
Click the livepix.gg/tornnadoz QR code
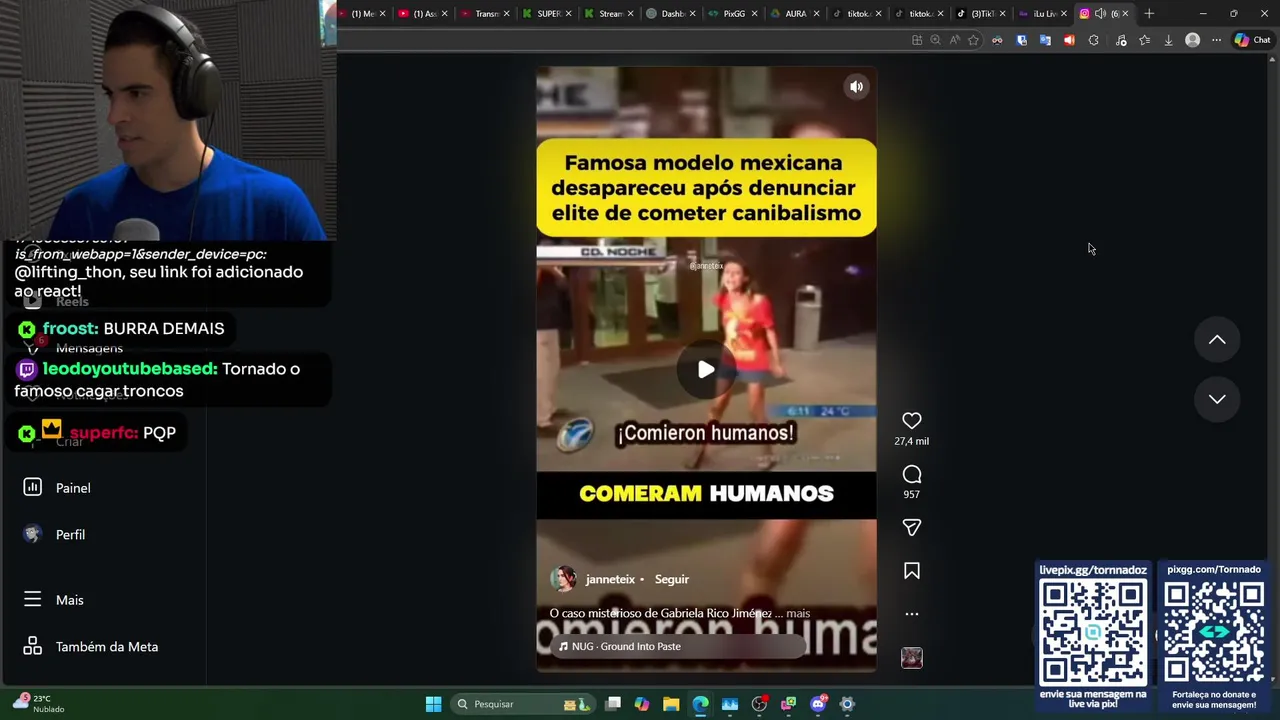pyautogui.click(x=1093, y=633)
